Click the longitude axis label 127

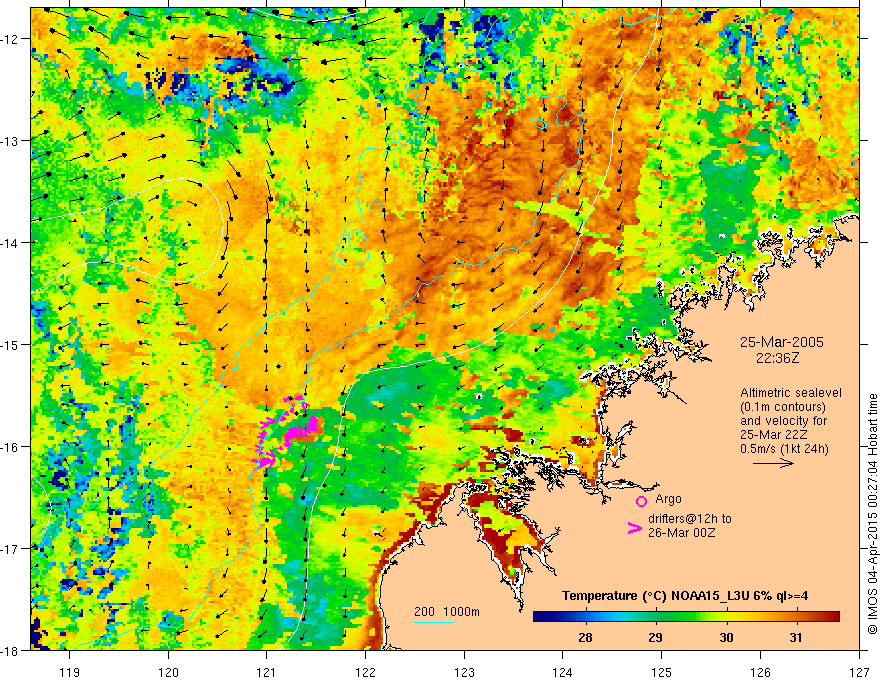pos(859,672)
